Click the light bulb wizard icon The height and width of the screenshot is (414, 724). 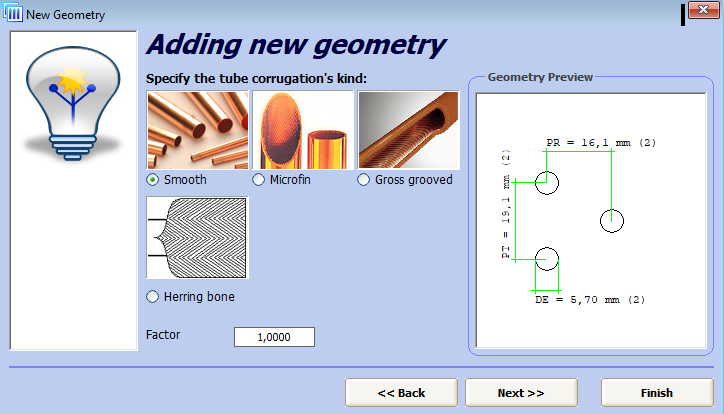(x=73, y=103)
